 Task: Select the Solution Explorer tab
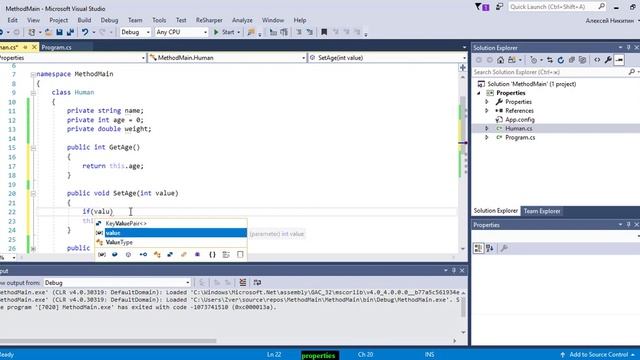(496, 211)
